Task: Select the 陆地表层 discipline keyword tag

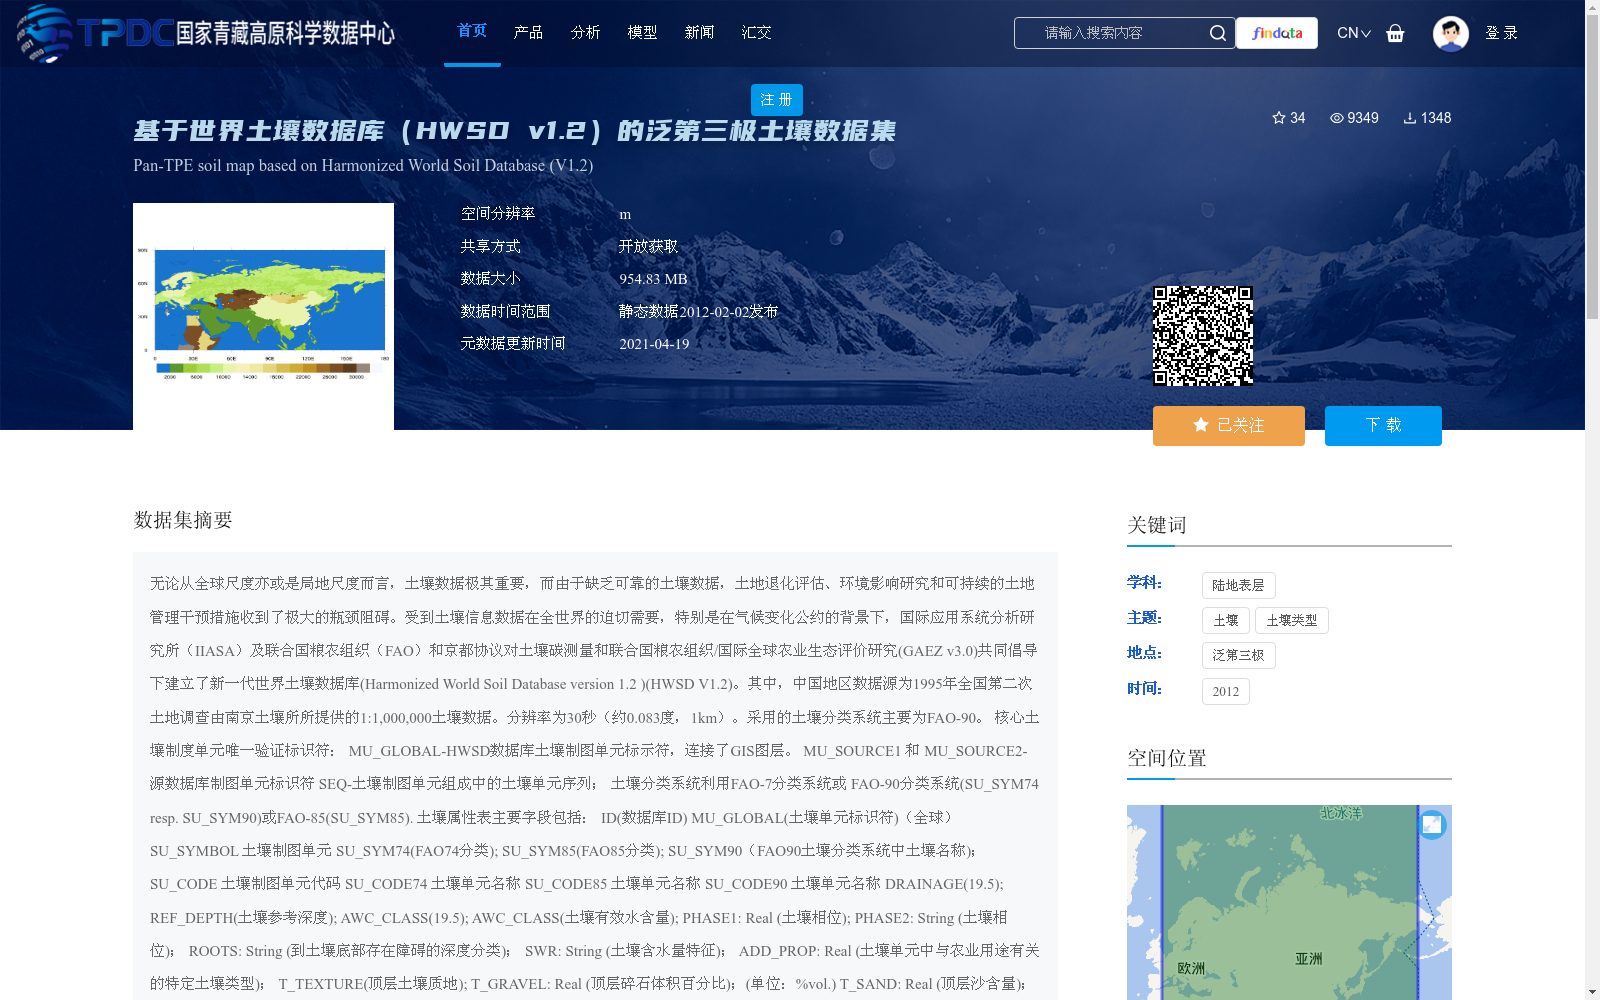Action: pyautogui.click(x=1238, y=585)
